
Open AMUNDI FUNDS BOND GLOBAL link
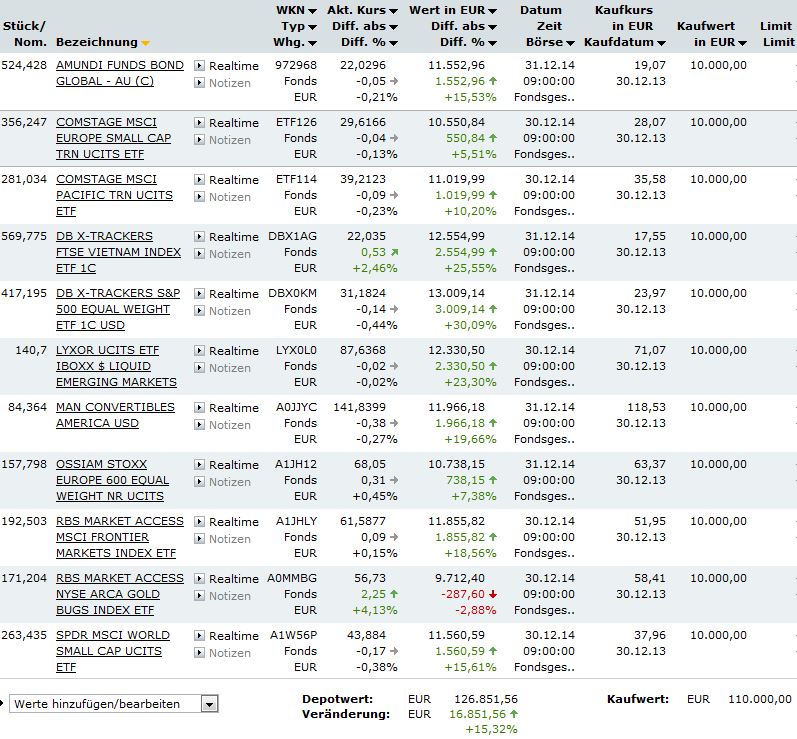(x=119, y=73)
